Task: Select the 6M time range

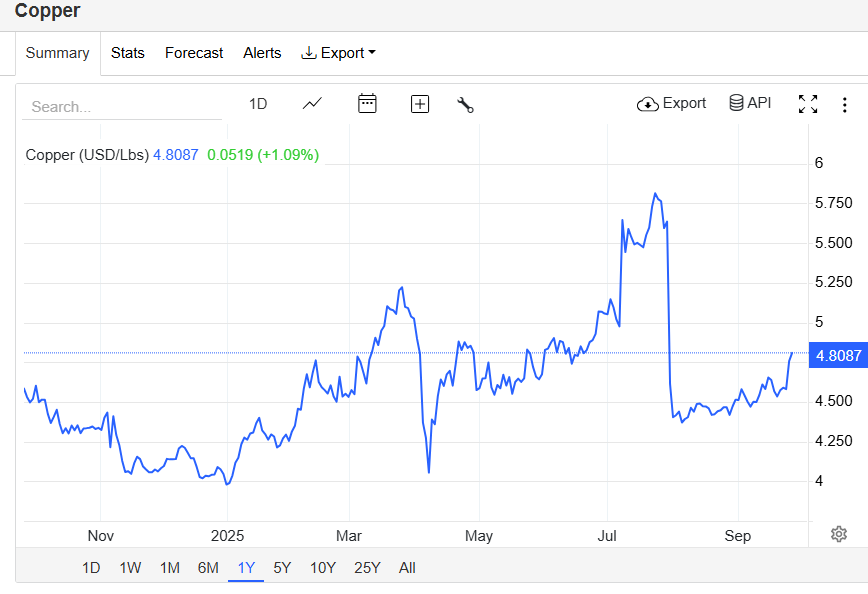Action: tap(208, 568)
